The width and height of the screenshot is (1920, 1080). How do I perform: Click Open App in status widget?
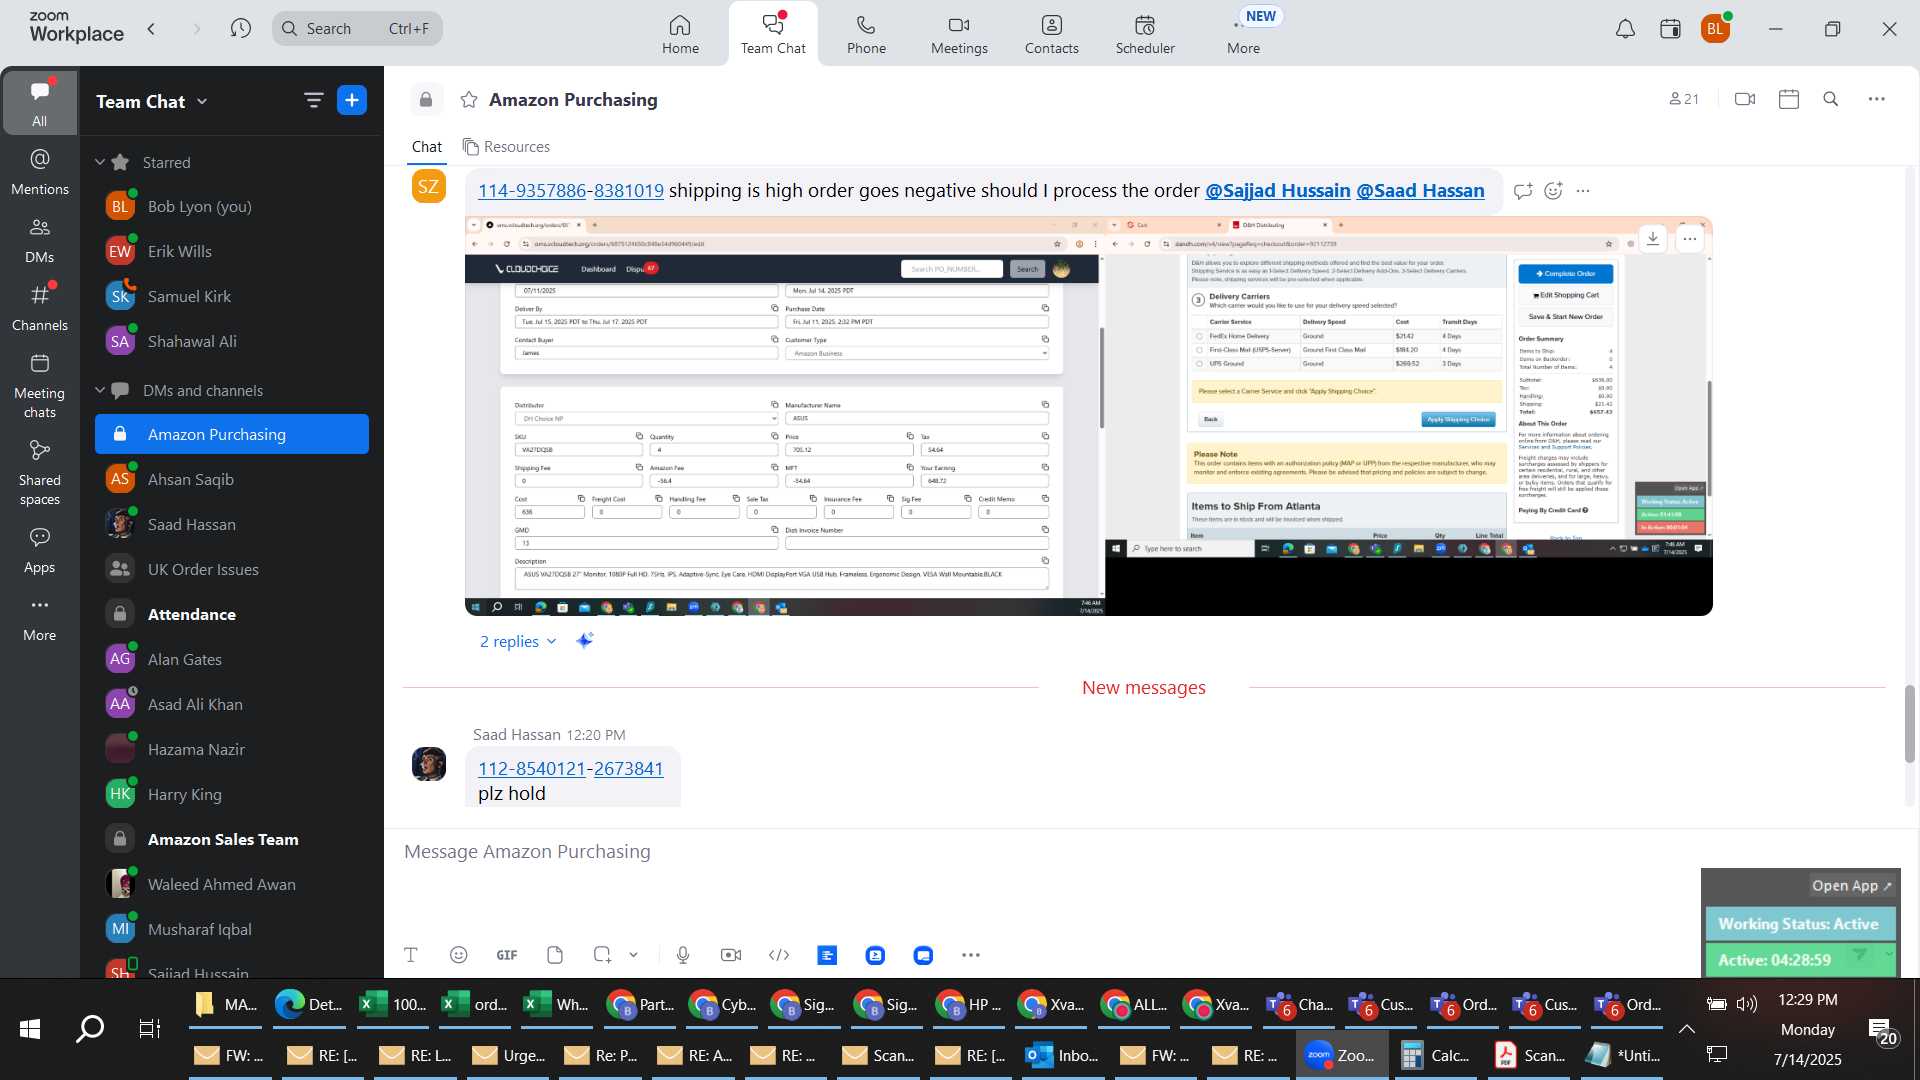pyautogui.click(x=1851, y=885)
